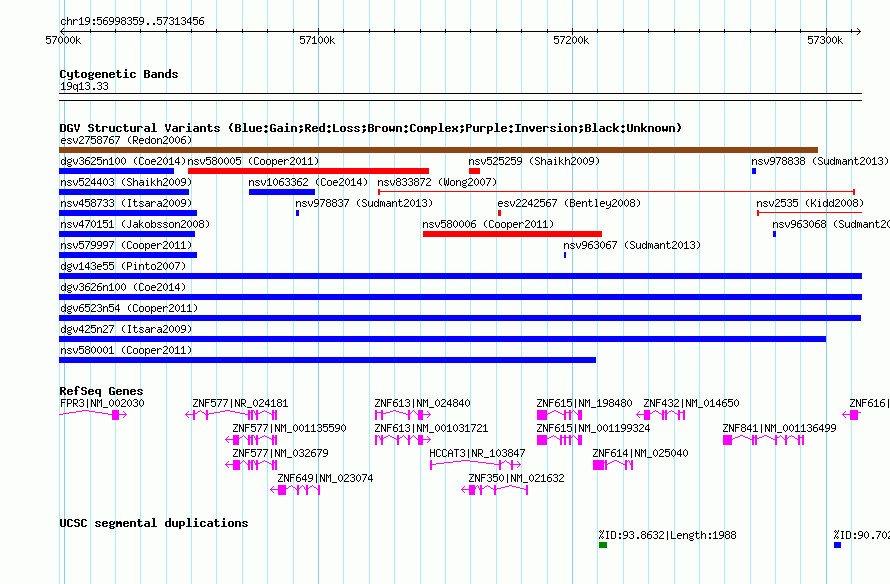This screenshot has height=584, width=890.
Task: Select the dgv143e55 (Pinto2007) long blue bar
Action: 460,276
